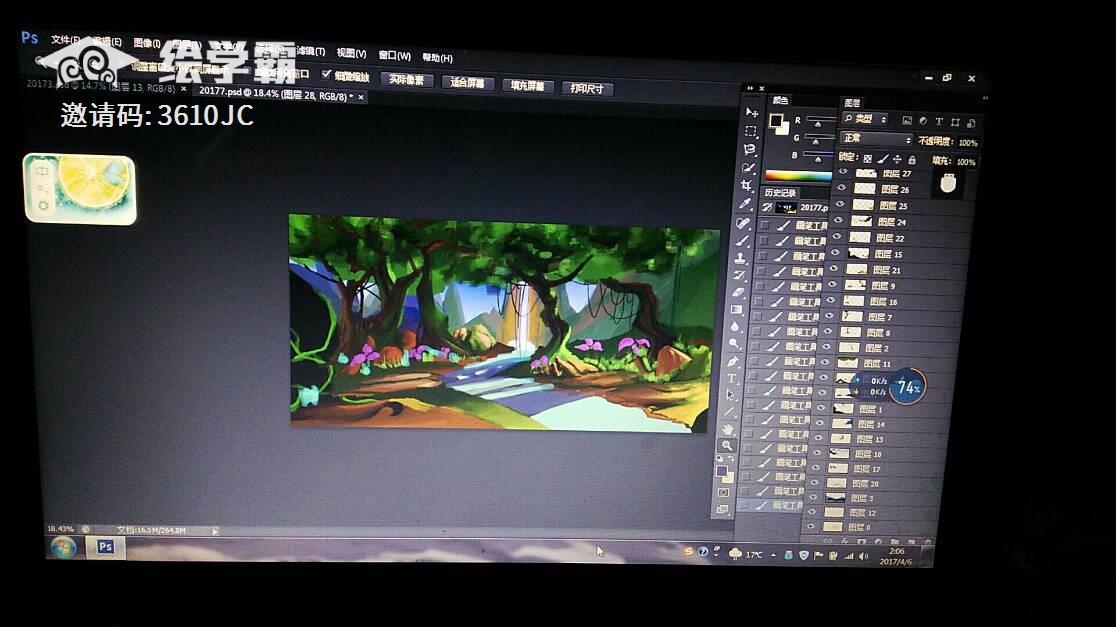The image size is (1116, 627).
Task: Filter layers by adjustment layer icon
Action: tap(923, 121)
